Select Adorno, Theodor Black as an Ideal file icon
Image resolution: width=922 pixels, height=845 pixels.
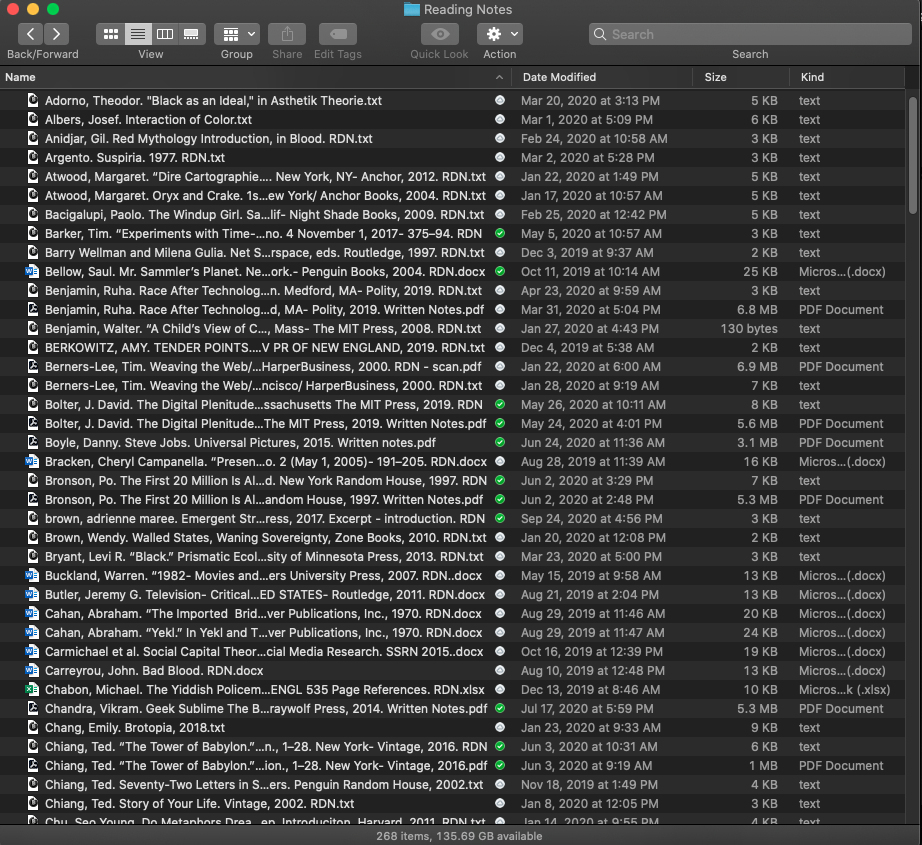(x=34, y=101)
